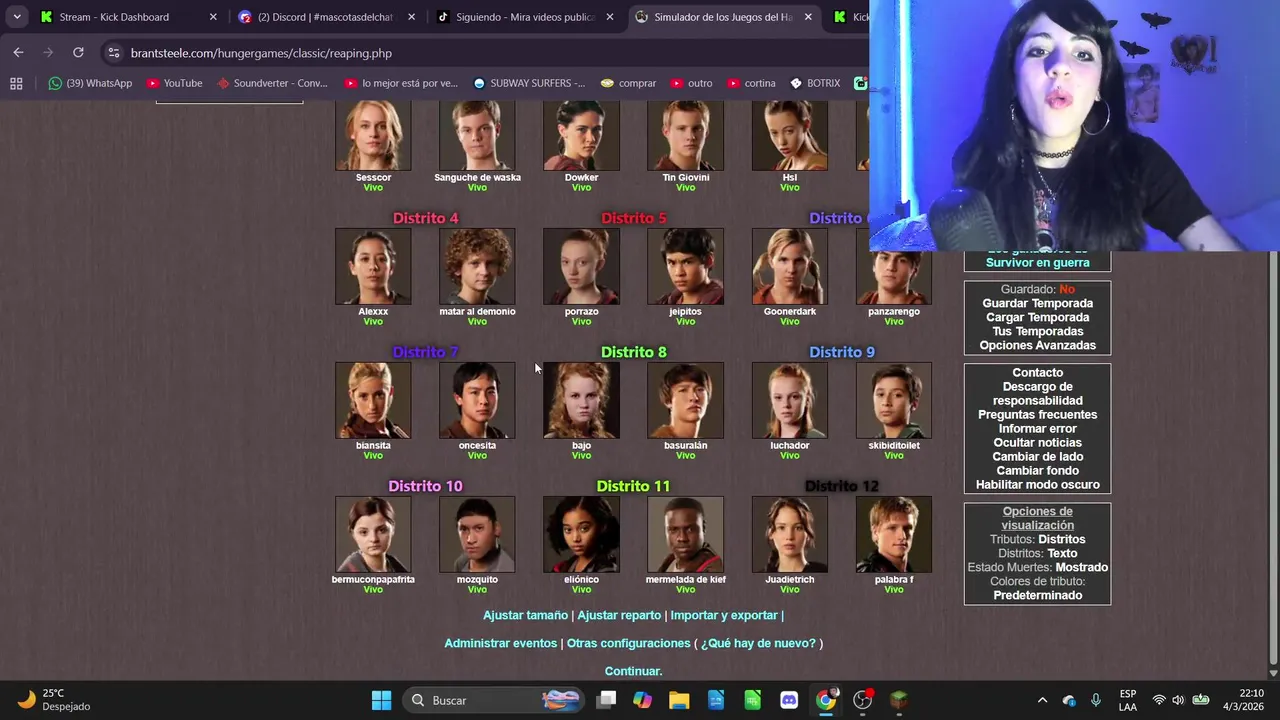Switch to the TikTok Siguiendo tab
Viewport: 1280px width, 720px height.
point(524,17)
